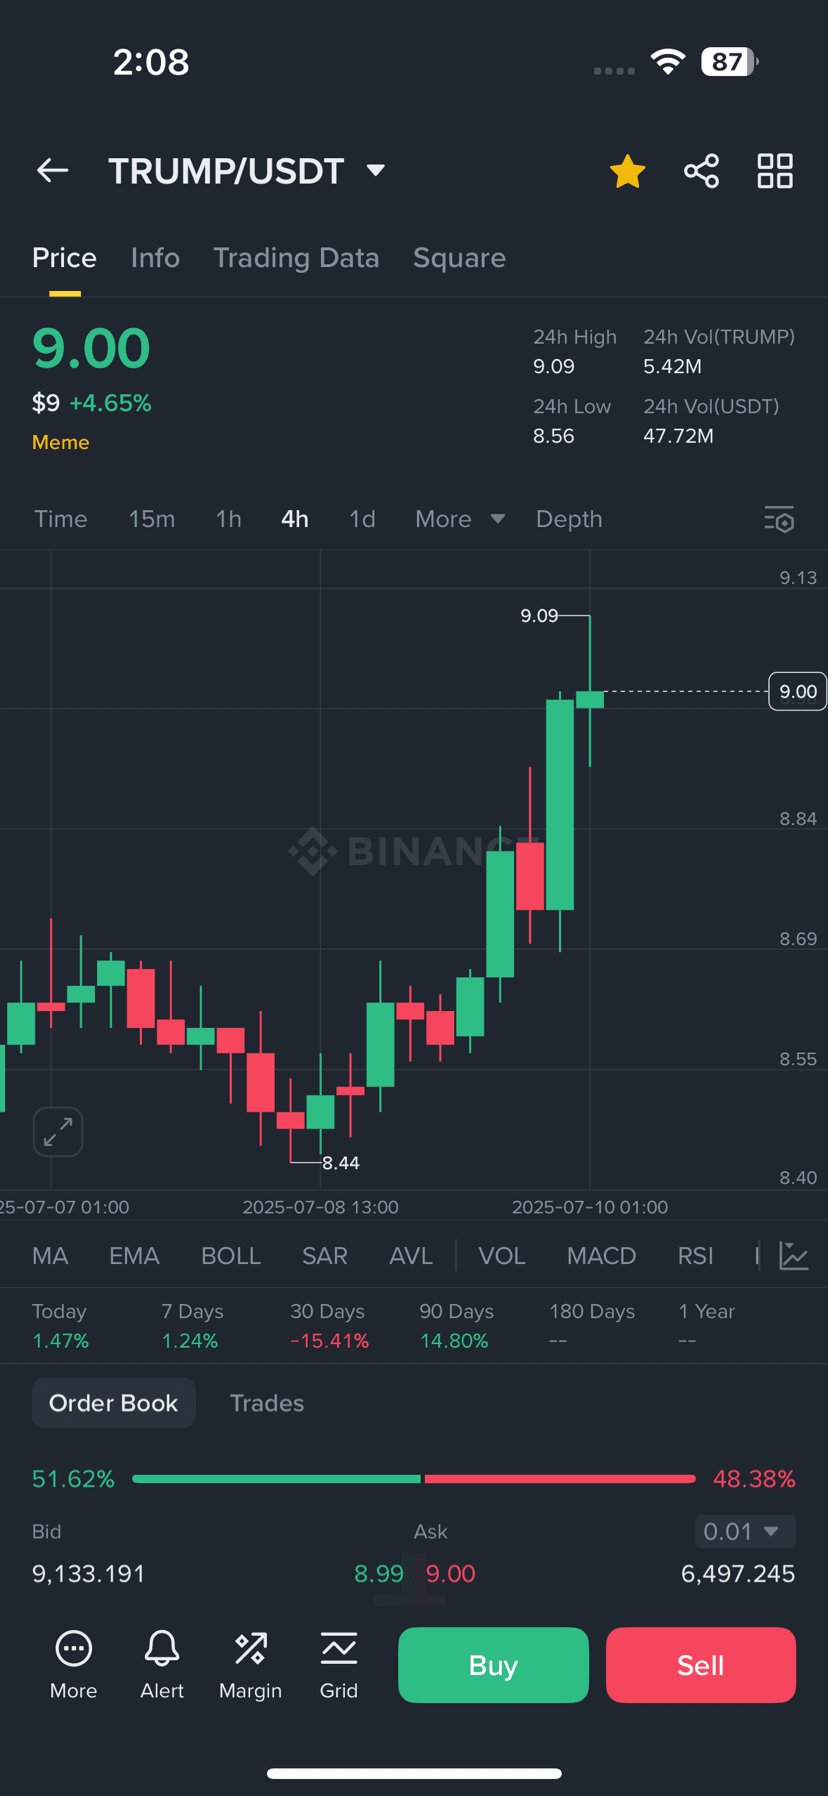Open the chart settings icon beside Depth
Screen dimensions: 828x1796
779,519
